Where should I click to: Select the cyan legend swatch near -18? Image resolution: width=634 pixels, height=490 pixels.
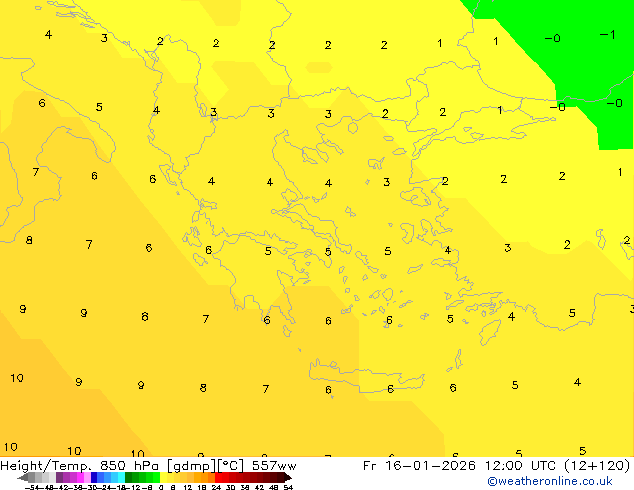point(121,477)
